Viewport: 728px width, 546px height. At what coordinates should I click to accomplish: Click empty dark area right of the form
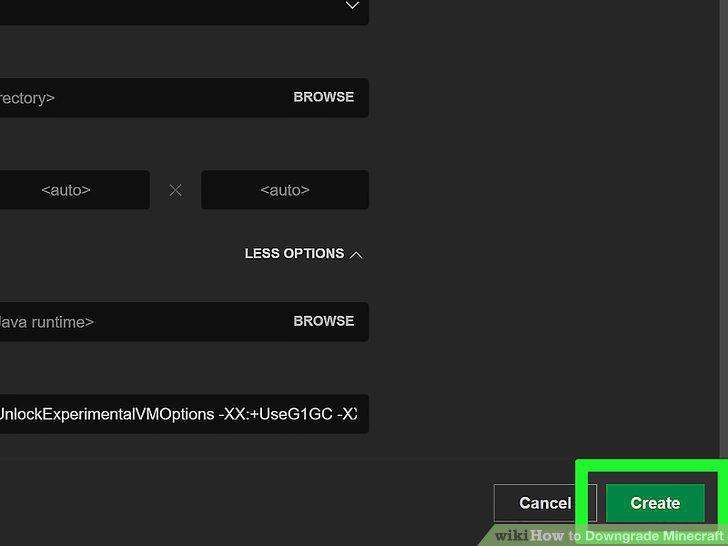click(x=543, y=232)
